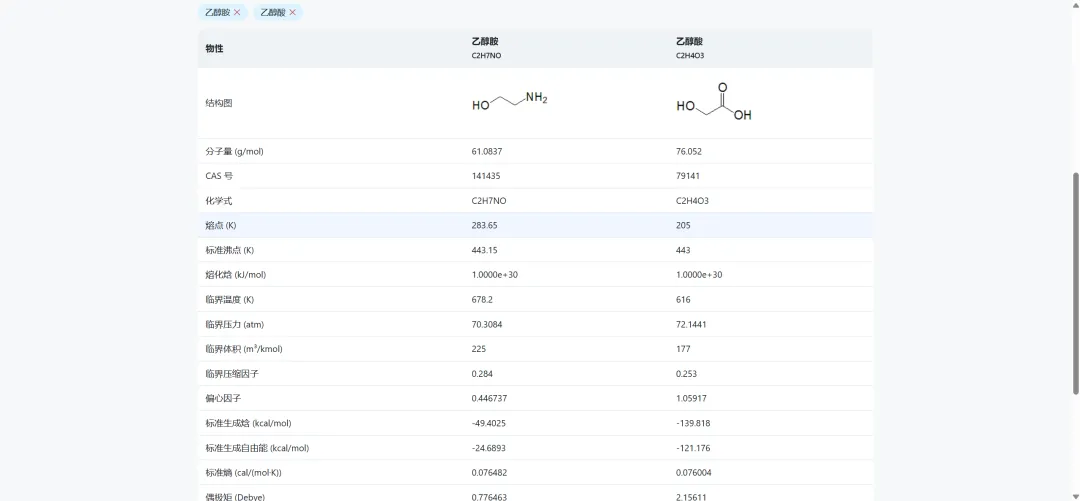Click the 乙醇酸 structure diagram image
This screenshot has width=1080, height=501.
tap(714, 102)
